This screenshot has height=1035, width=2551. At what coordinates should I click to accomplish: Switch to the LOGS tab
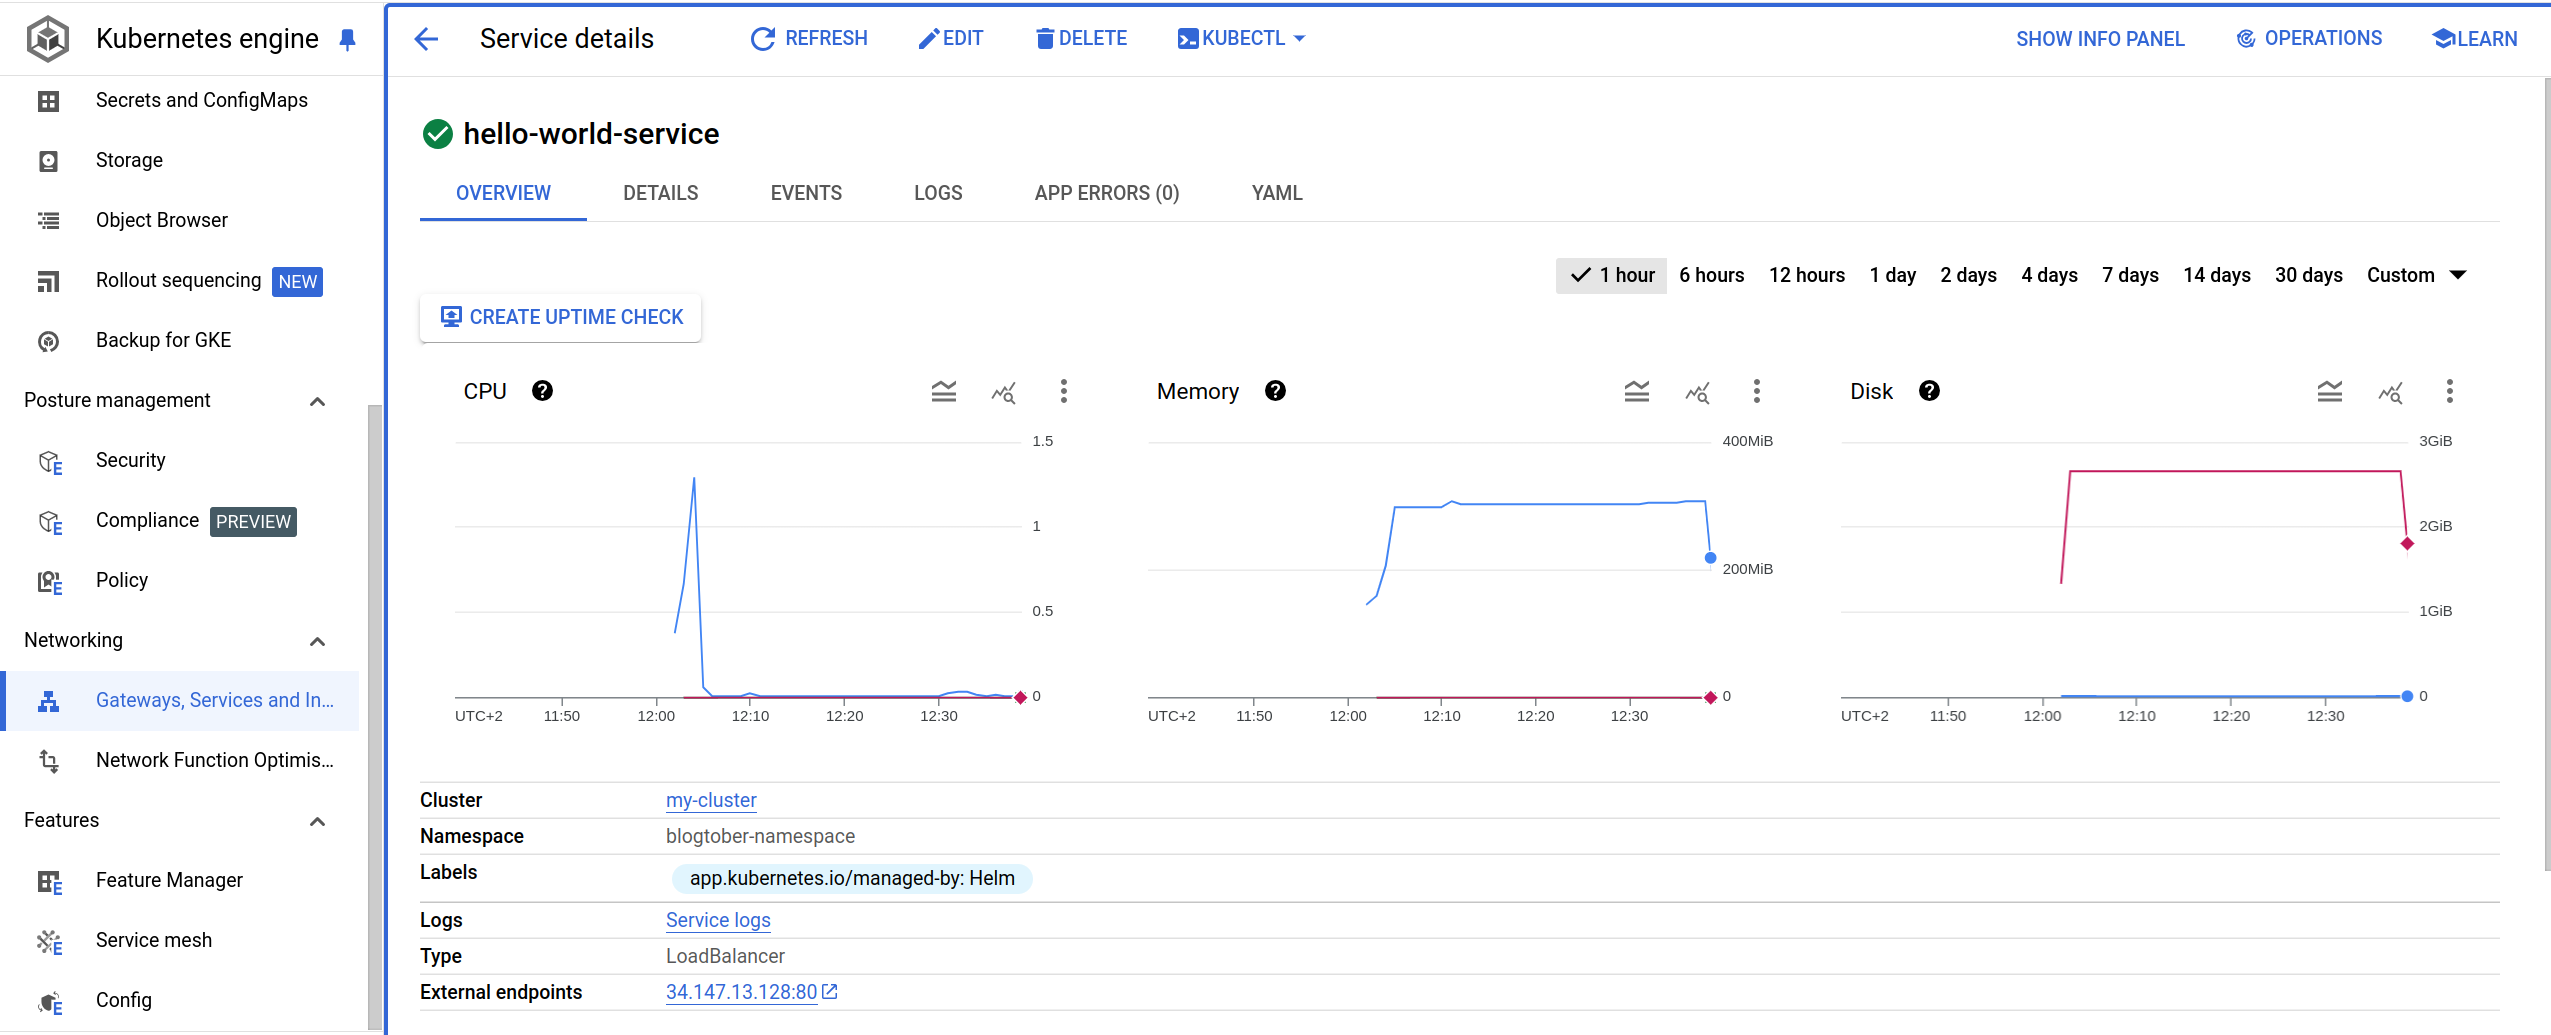938,193
